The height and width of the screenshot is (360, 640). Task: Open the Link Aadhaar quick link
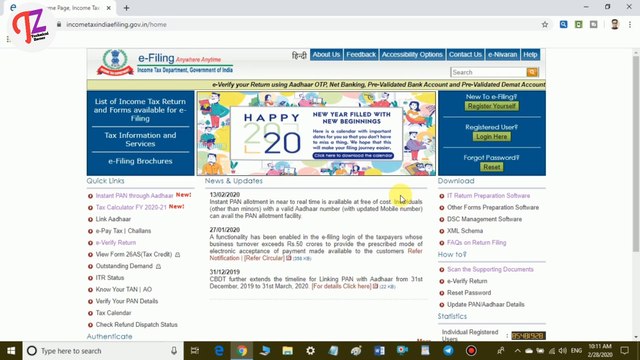tap(113, 219)
